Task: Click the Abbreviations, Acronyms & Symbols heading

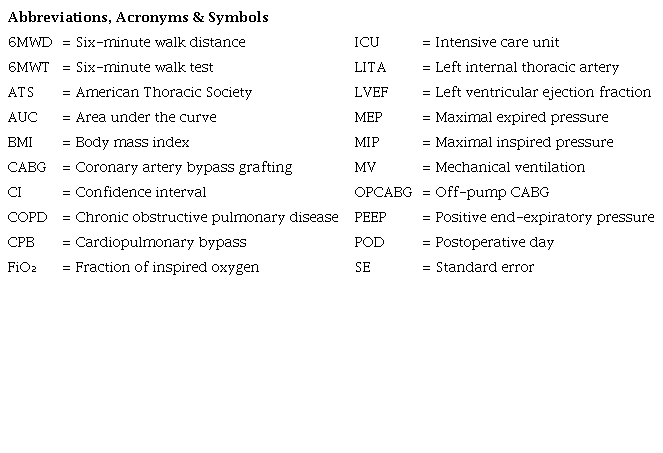Action: coord(138,18)
